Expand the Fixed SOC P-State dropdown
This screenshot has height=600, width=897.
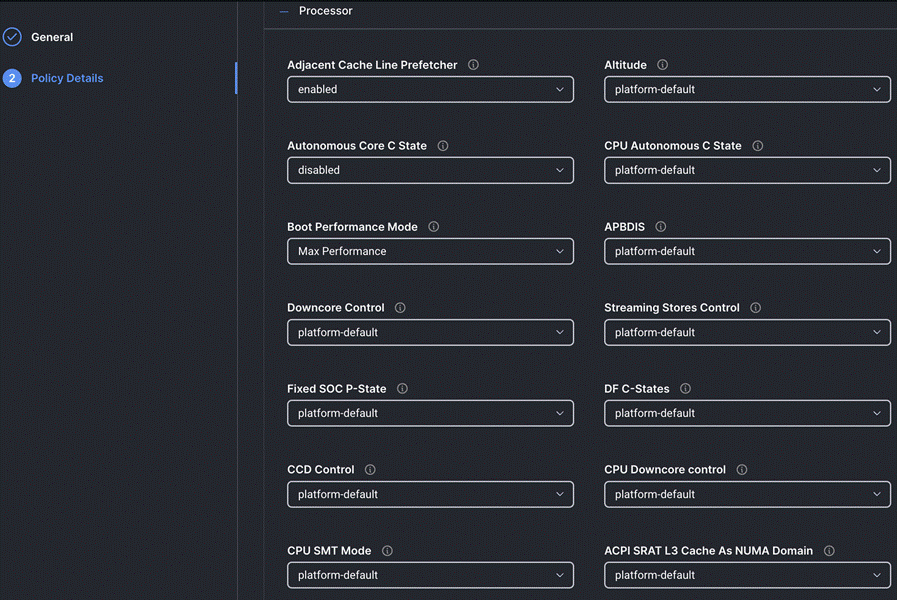click(x=430, y=413)
